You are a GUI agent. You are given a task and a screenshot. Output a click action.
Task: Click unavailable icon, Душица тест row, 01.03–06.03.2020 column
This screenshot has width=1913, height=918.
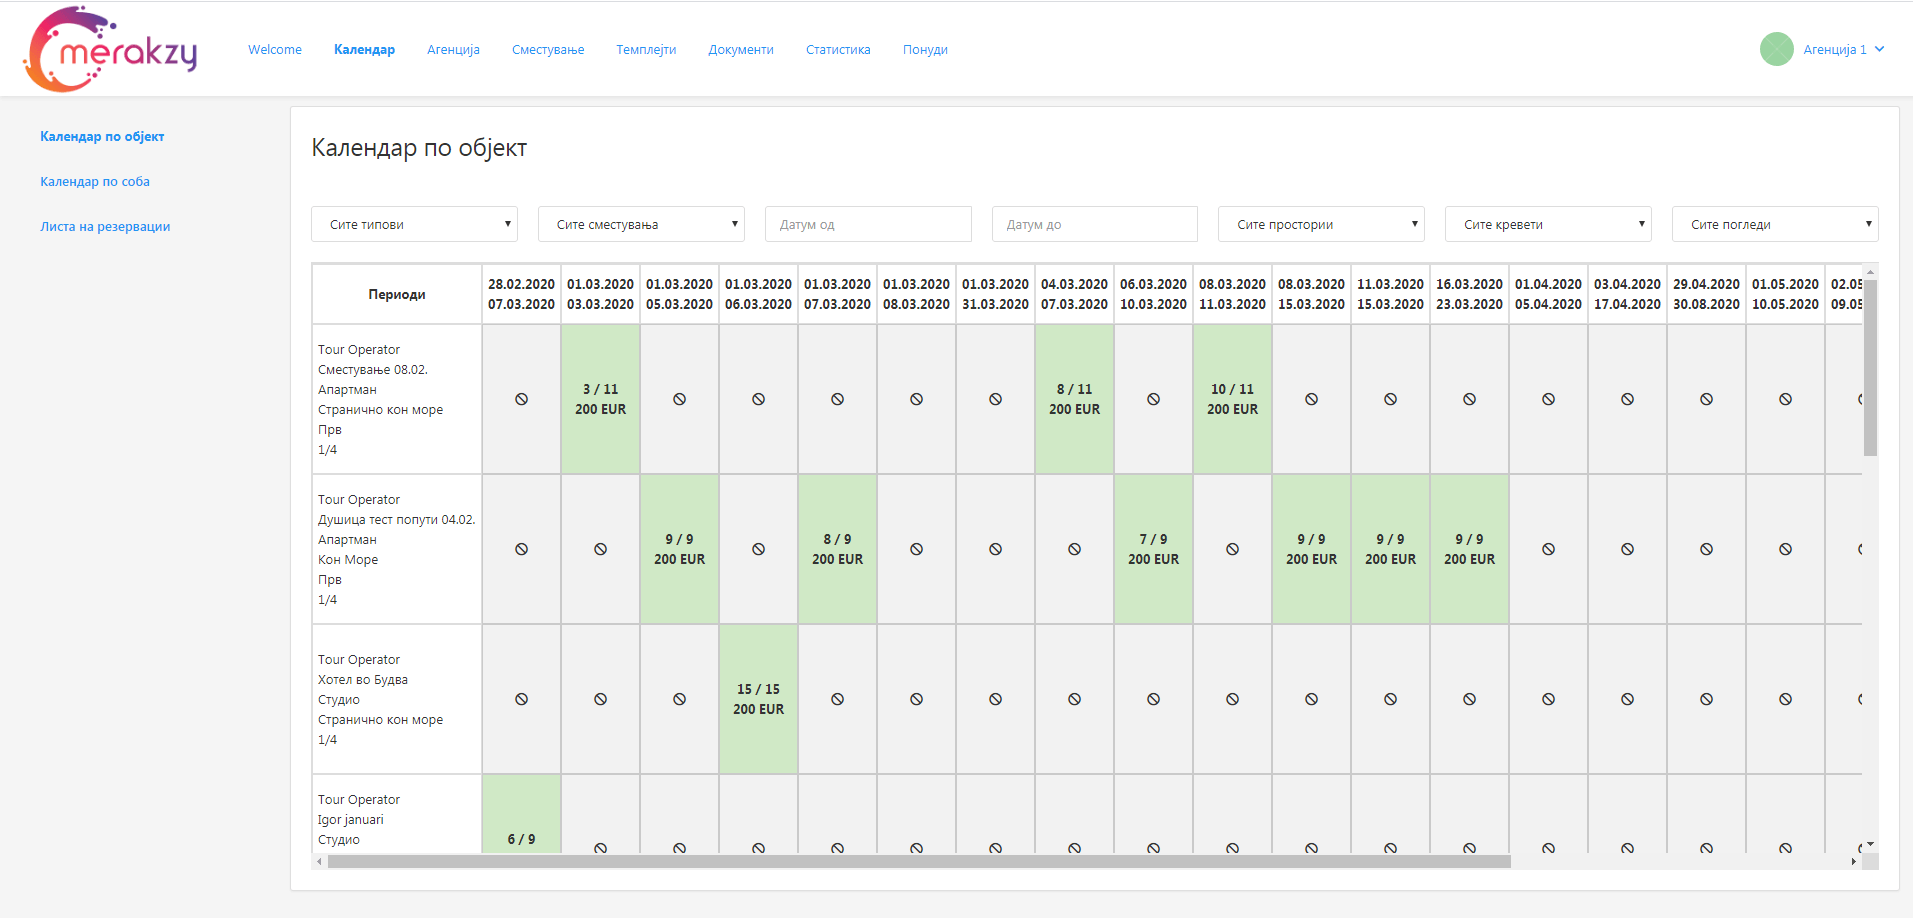point(758,549)
